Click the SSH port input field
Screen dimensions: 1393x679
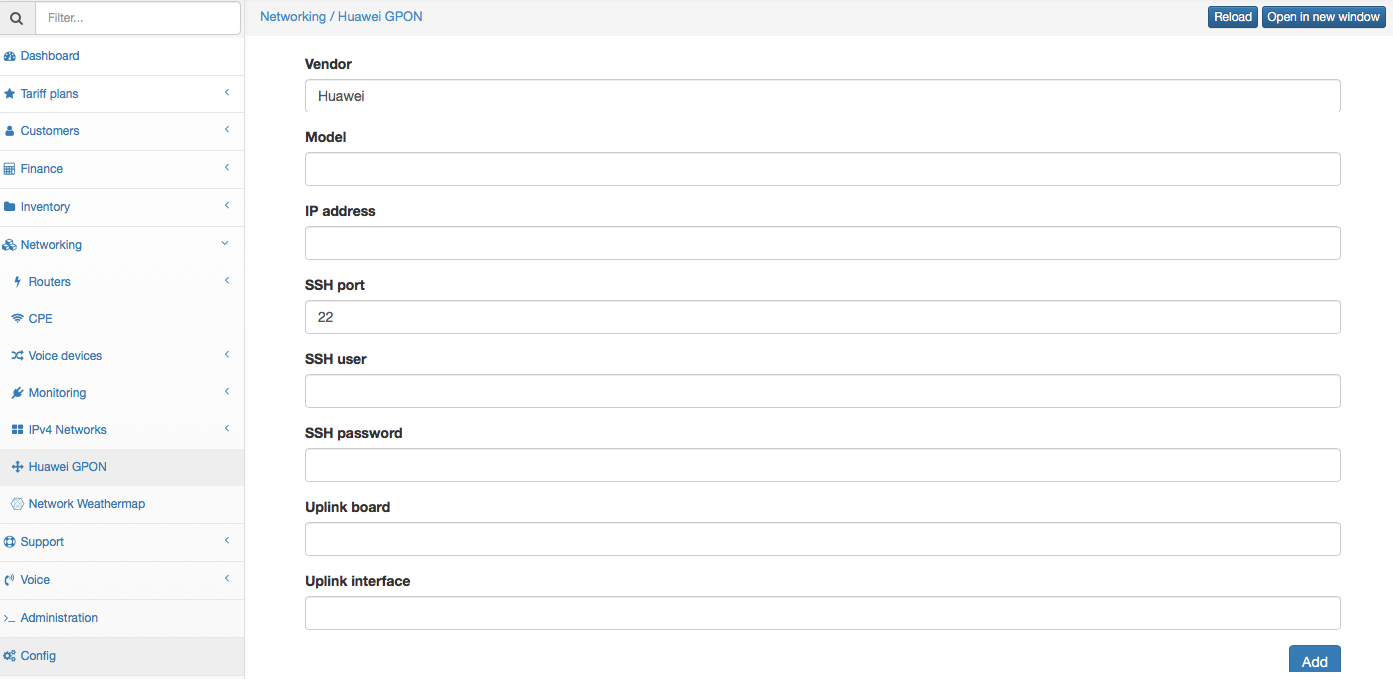click(822, 317)
